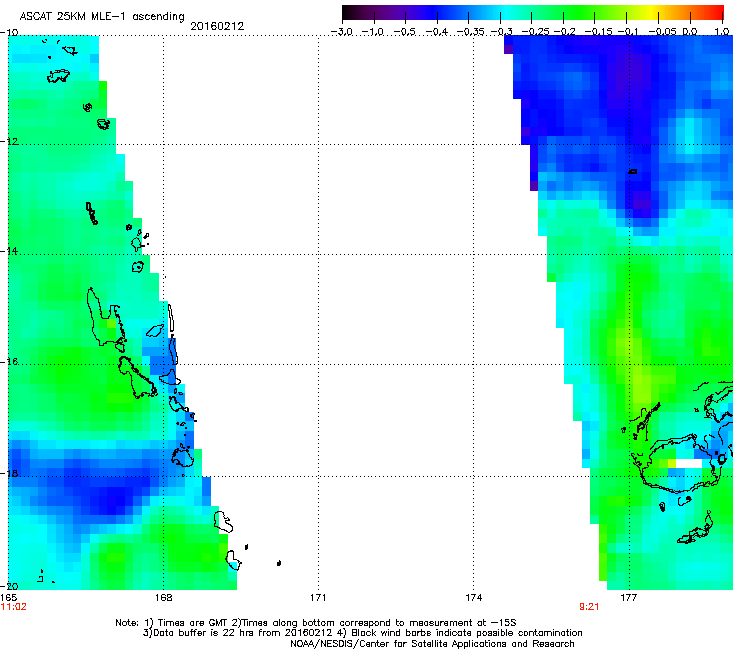Screen dimensions: 740x650
Task: Click the note line "Times are GMT"
Action: 316,623
